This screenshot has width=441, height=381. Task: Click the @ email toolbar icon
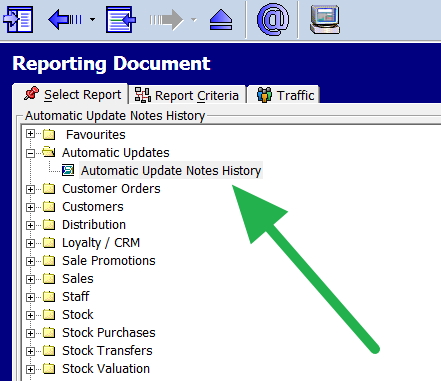click(272, 19)
